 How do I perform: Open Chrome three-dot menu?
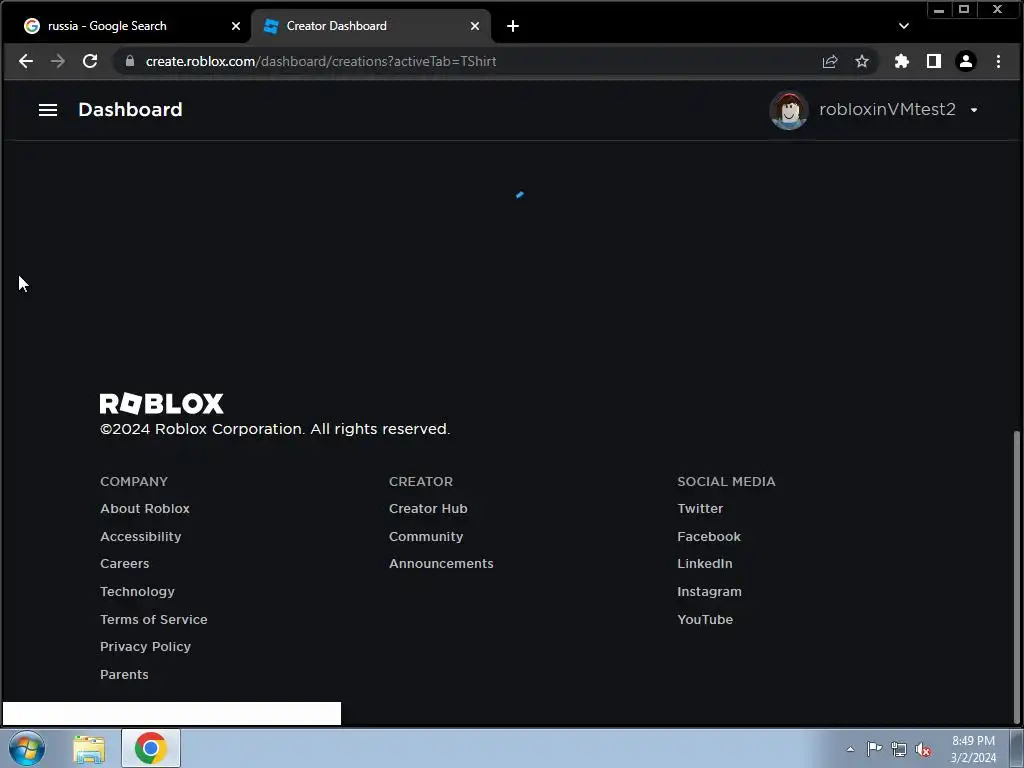click(x=998, y=61)
